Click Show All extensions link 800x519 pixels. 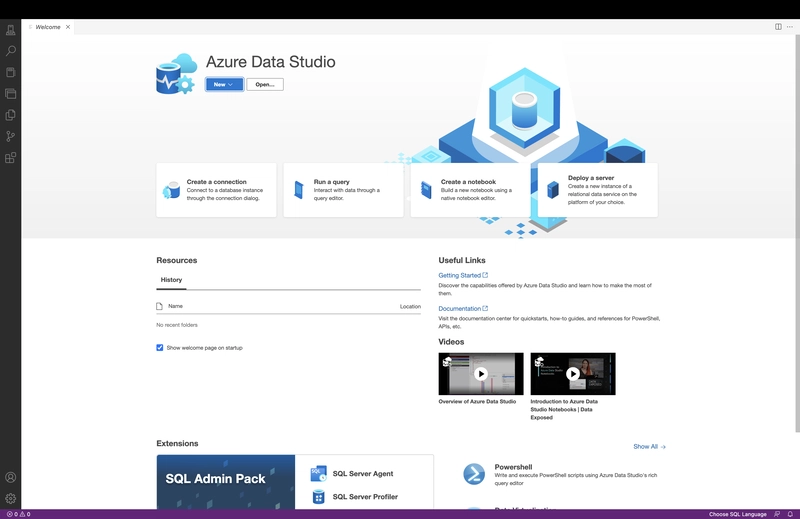(x=649, y=447)
